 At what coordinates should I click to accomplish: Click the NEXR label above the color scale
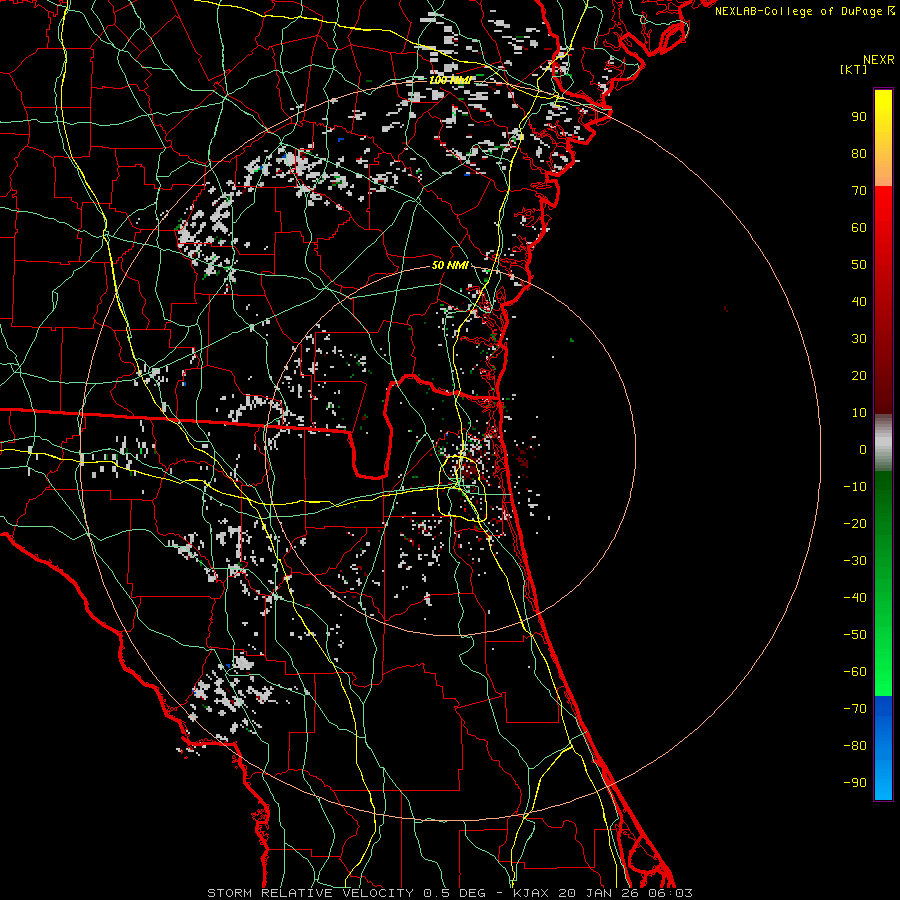878,60
